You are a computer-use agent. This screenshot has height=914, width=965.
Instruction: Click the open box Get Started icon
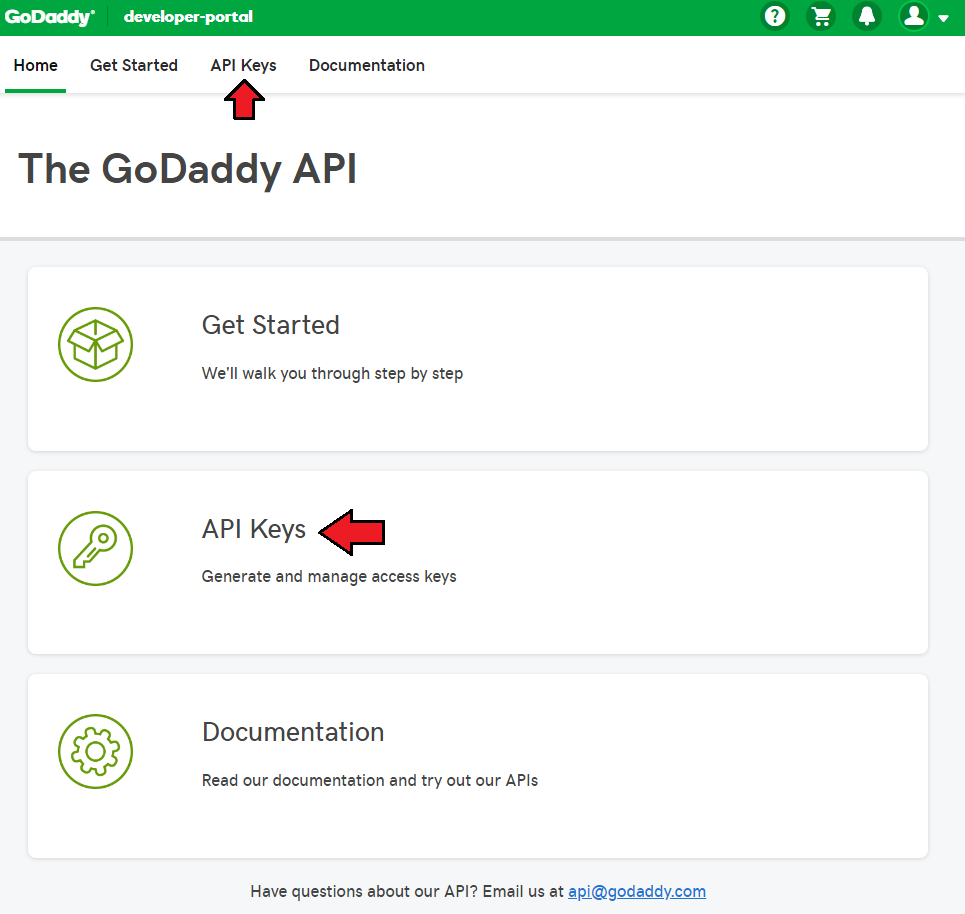point(95,345)
